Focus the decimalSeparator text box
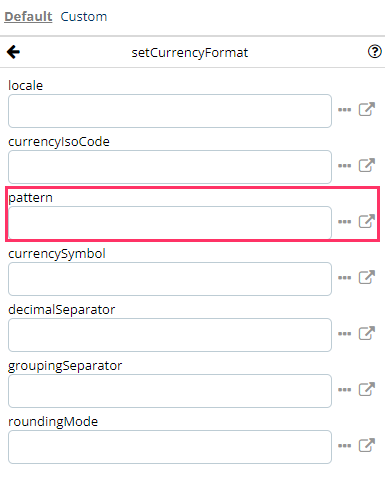Viewport: 385px width, 484px height. (170, 335)
